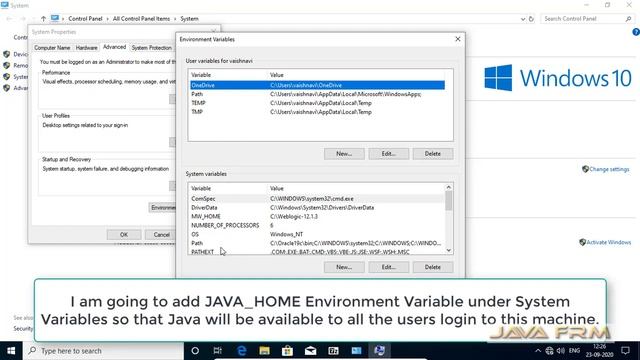This screenshot has height=360, width=640.
Task: Select the DriverData system variable
Action: click(x=317, y=208)
